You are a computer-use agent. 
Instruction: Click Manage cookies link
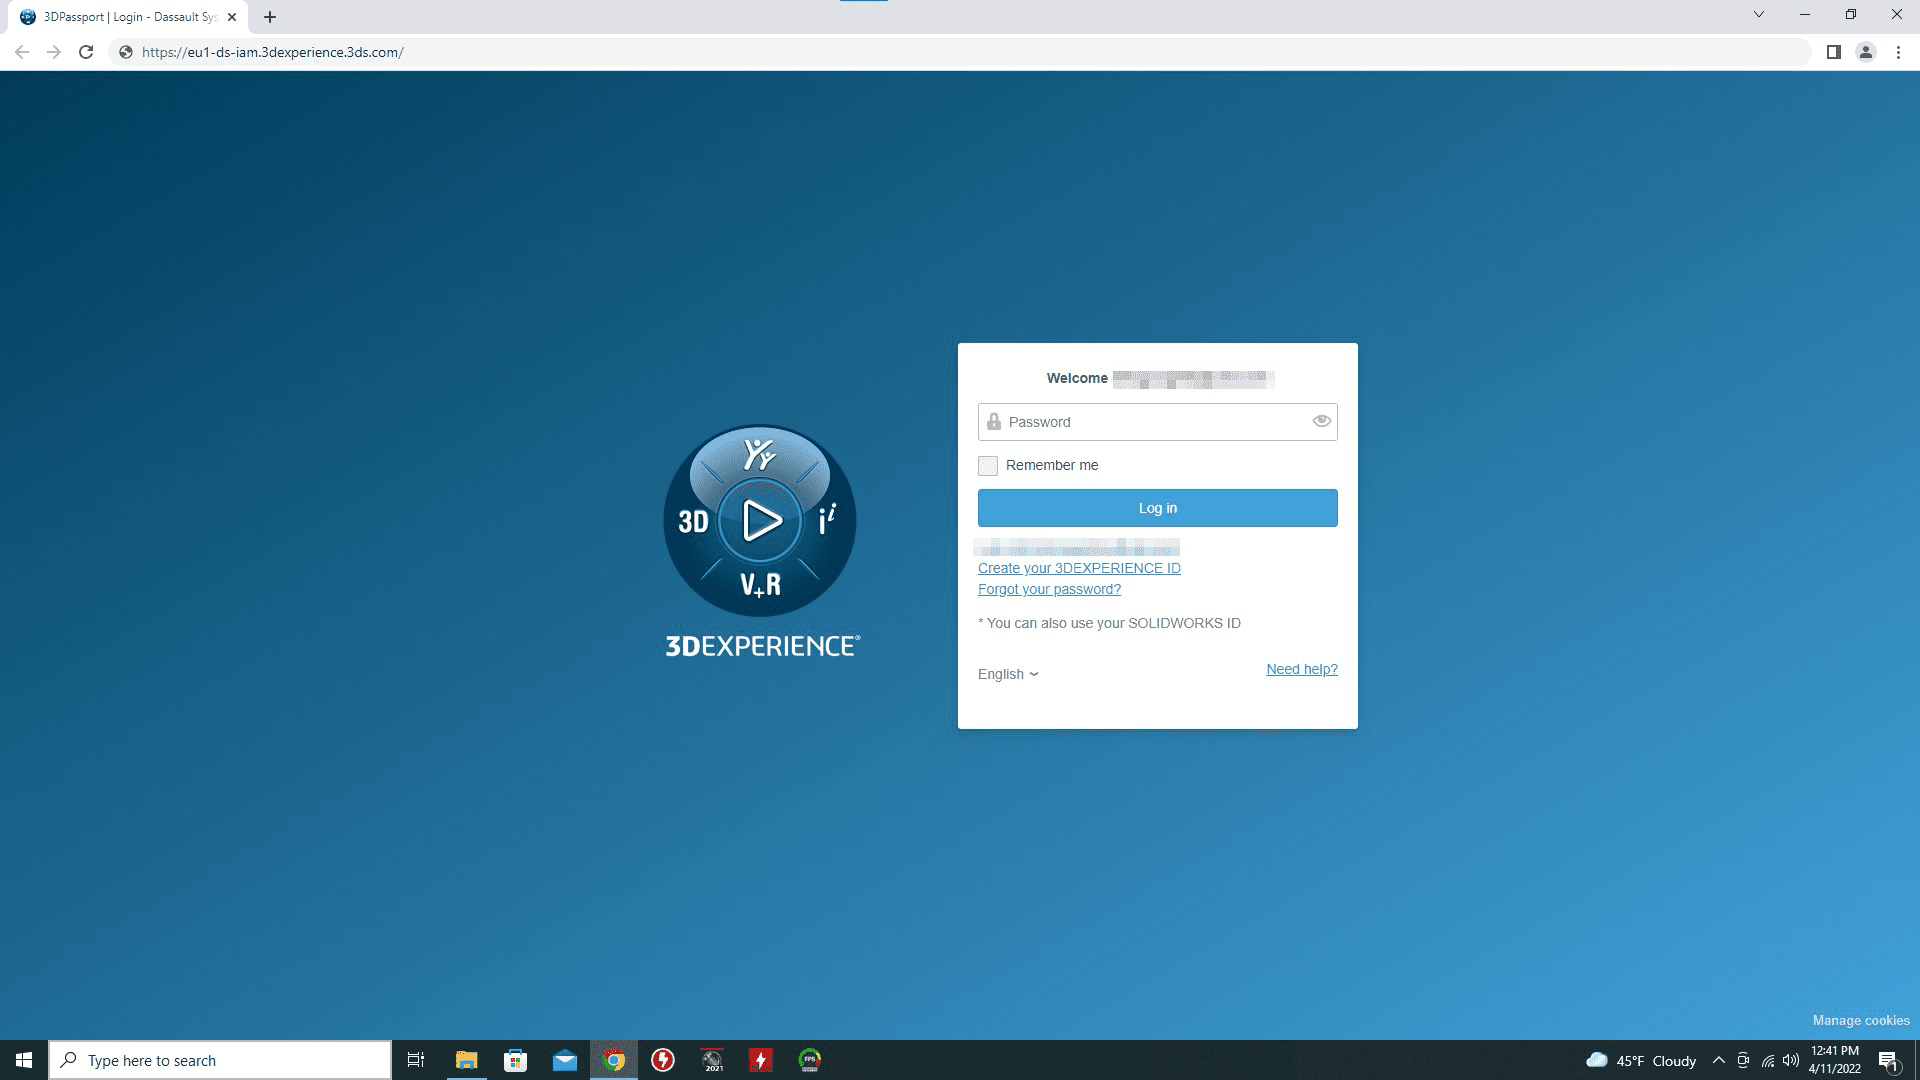1860,1020
